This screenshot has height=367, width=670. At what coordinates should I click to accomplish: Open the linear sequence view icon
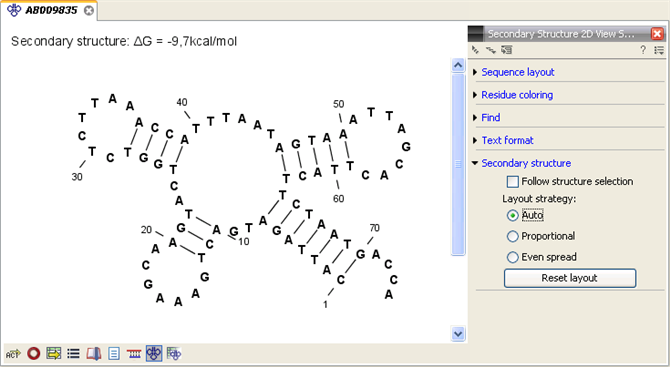point(134,354)
